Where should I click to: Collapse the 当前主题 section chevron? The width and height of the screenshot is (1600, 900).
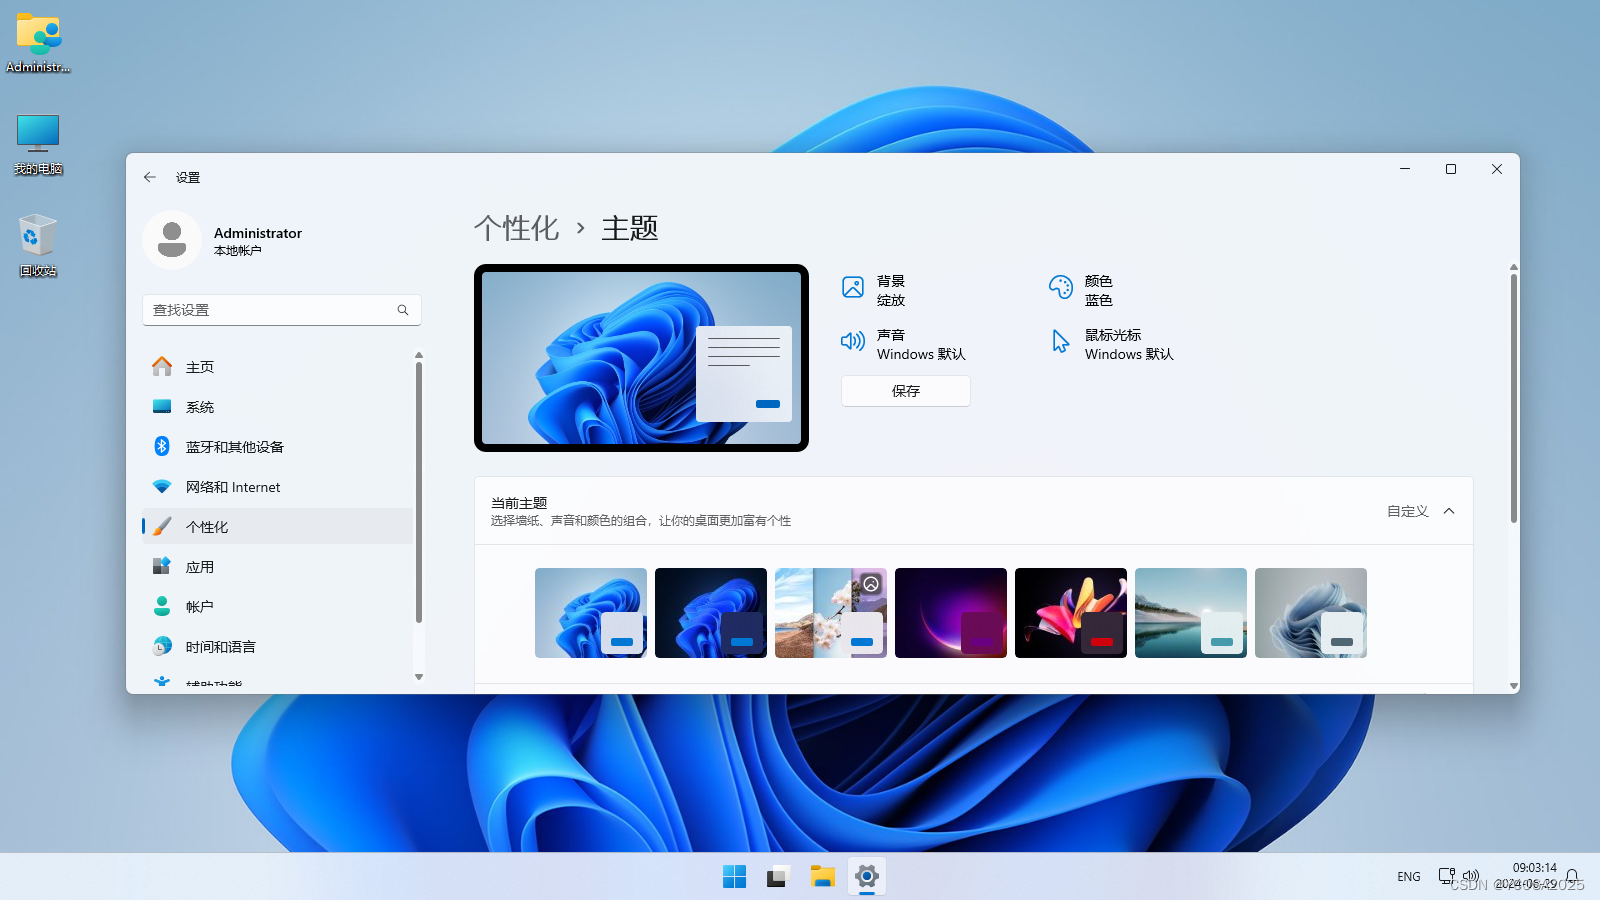coord(1449,511)
